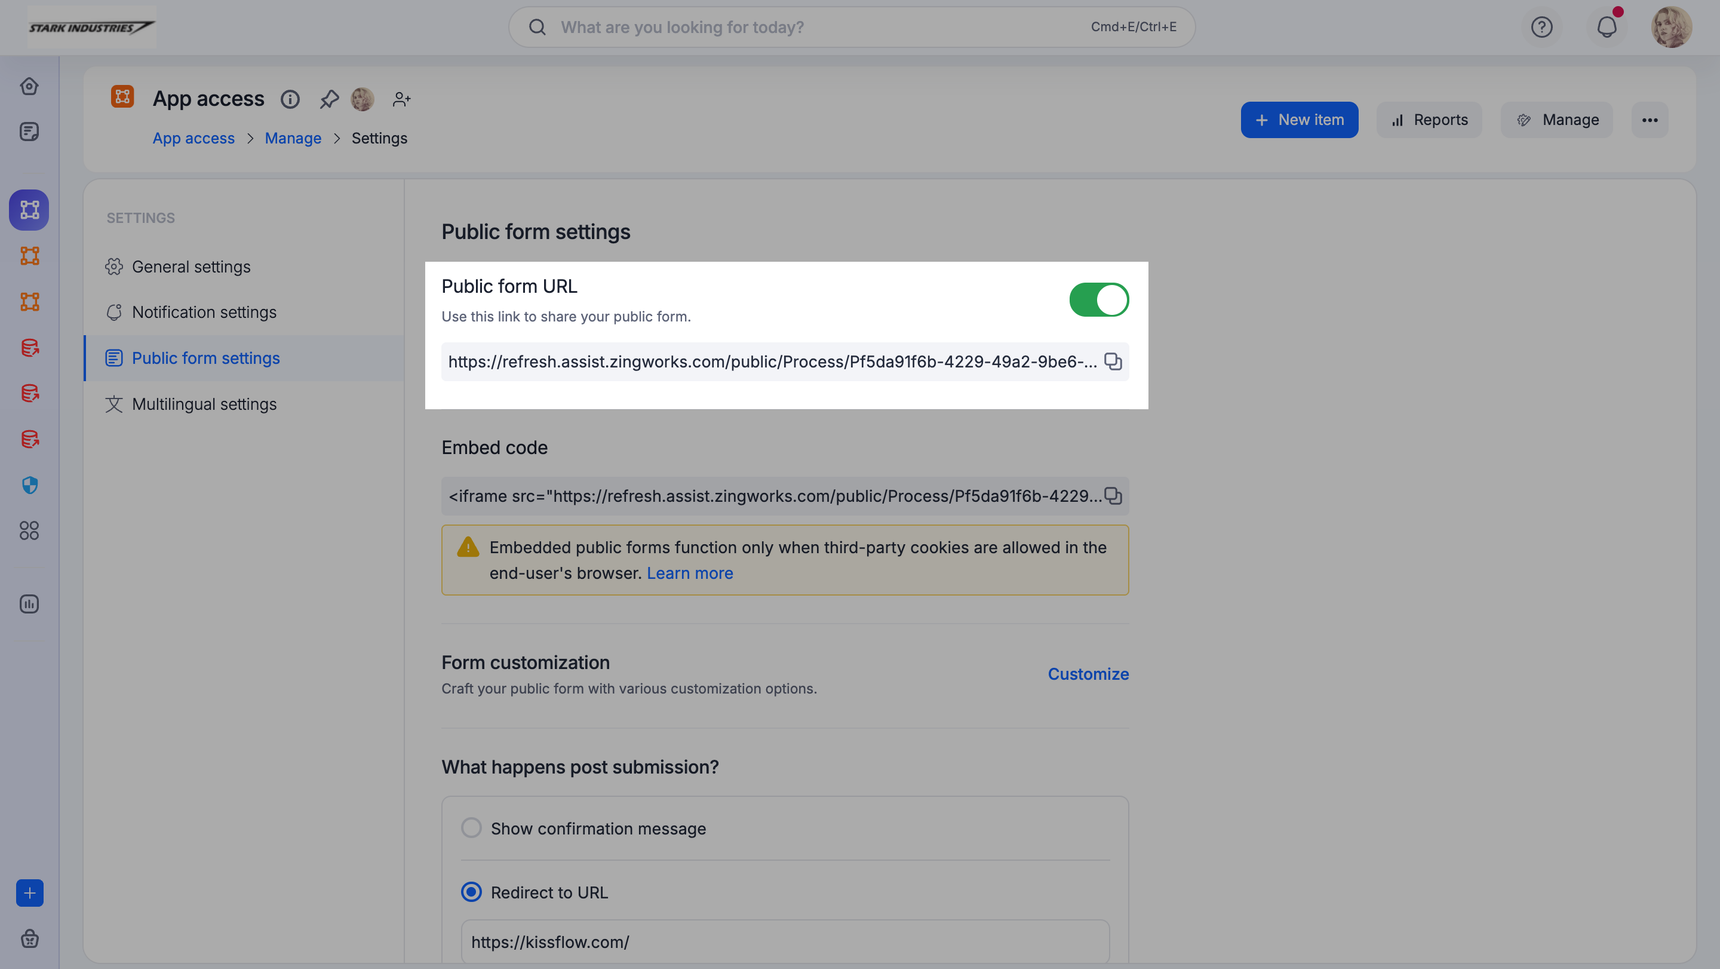The width and height of the screenshot is (1720, 969).
Task: Click the Customize link
Action: 1087,674
